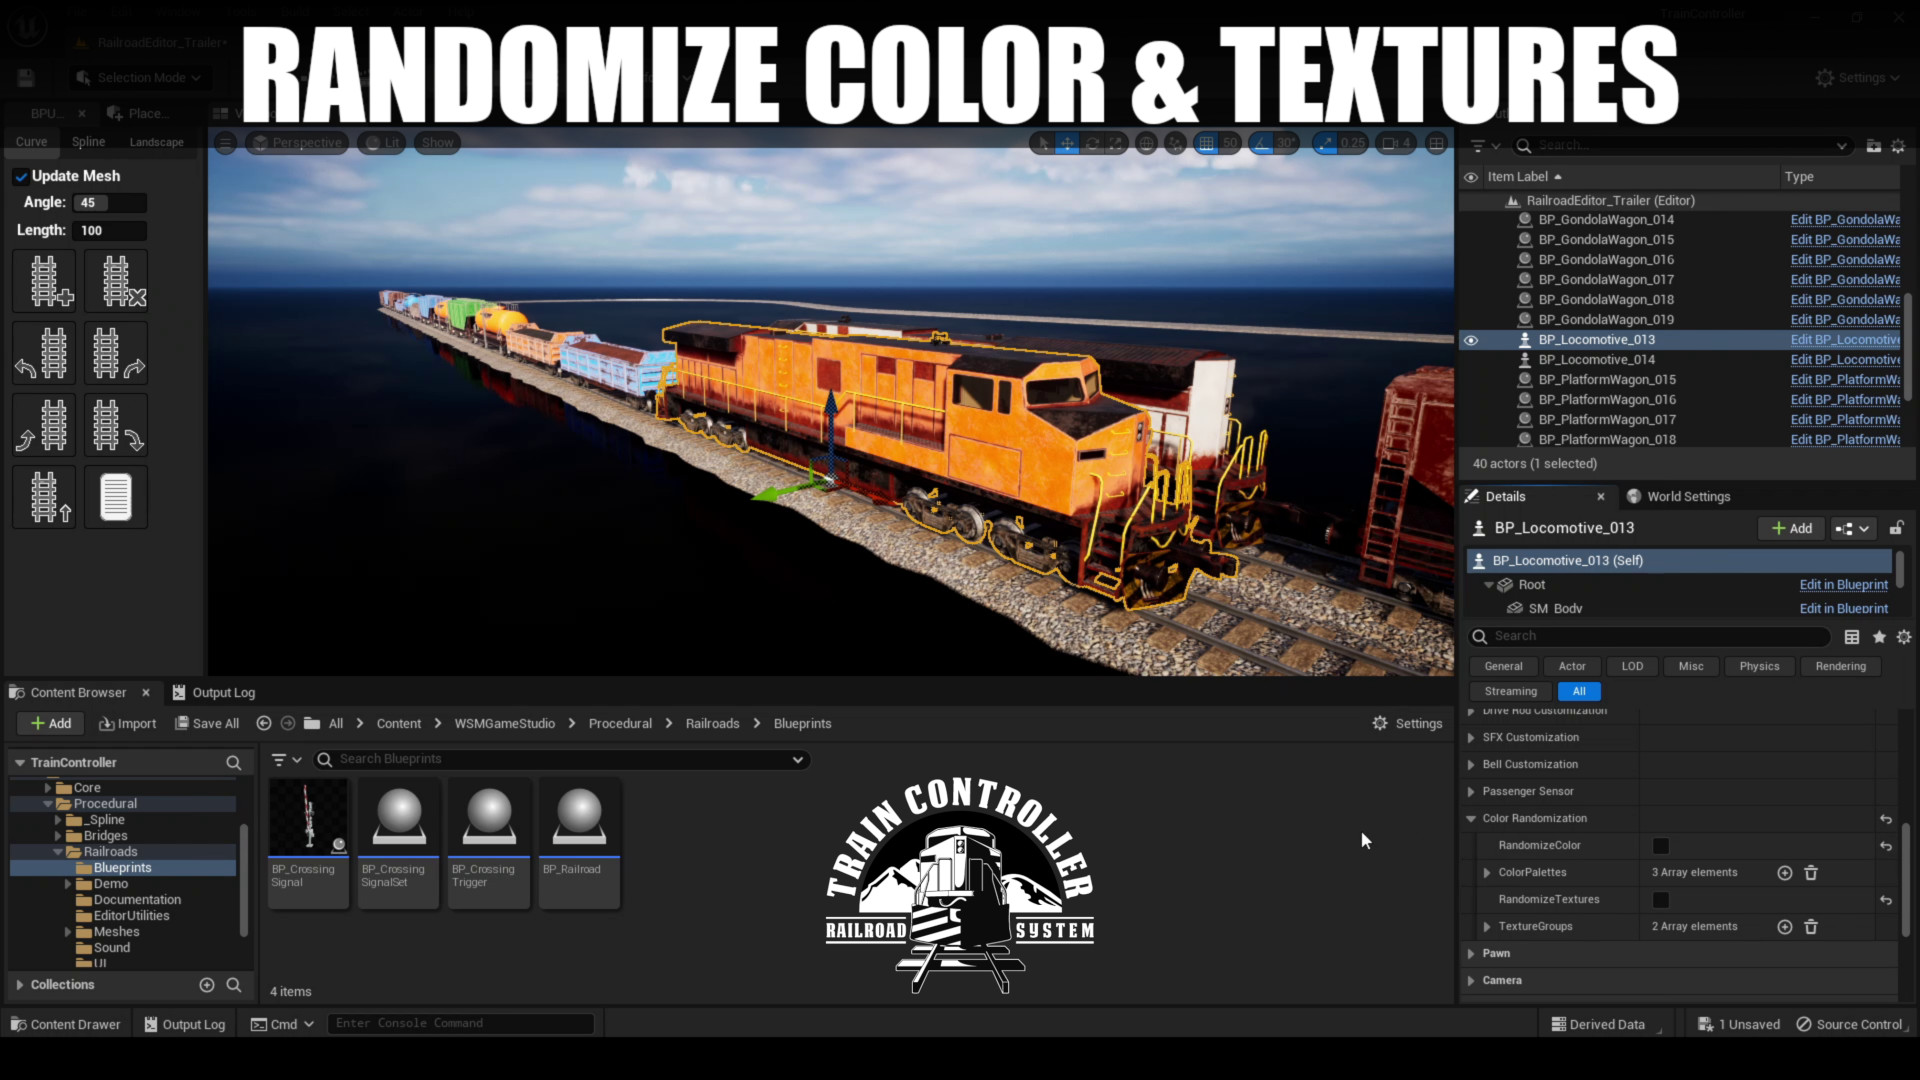Expand the Pawn section in Details
This screenshot has width=1920, height=1080.
[1470, 953]
